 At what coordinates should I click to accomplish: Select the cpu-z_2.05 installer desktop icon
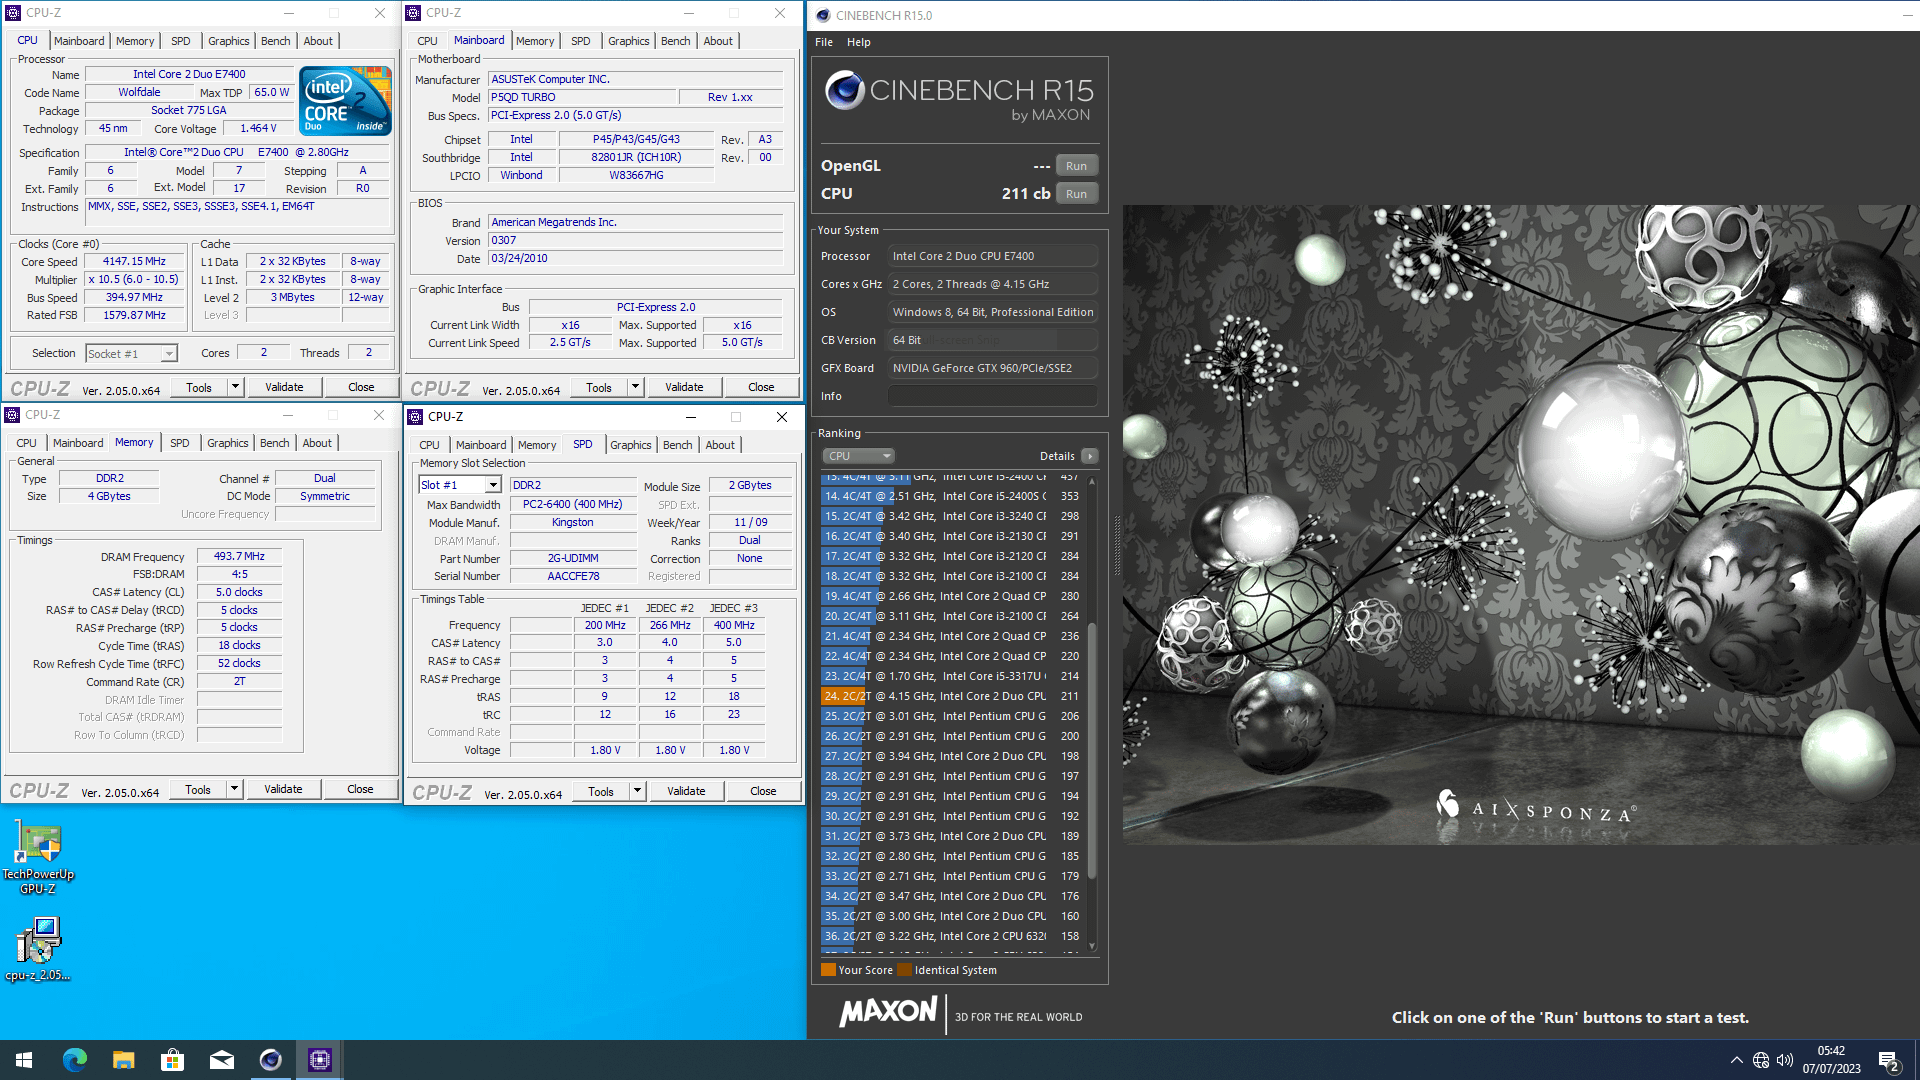[x=39, y=948]
